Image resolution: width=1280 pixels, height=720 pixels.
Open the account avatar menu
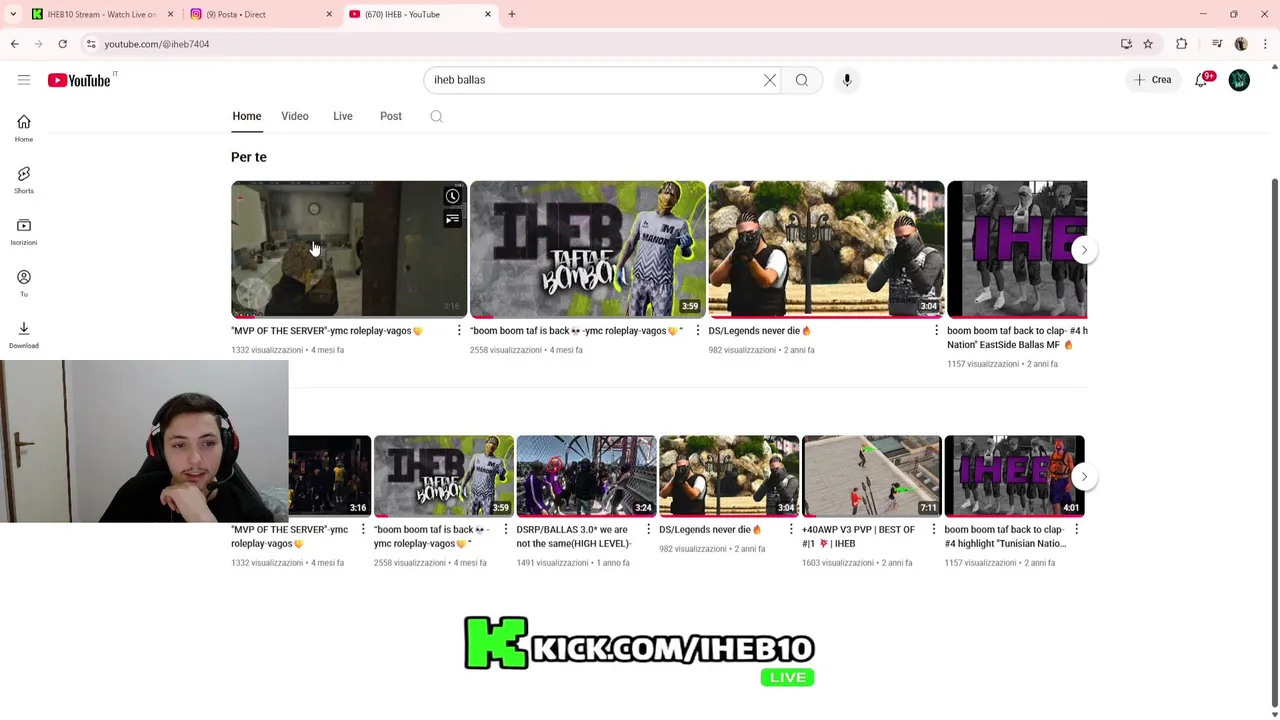(x=1239, y=80)
